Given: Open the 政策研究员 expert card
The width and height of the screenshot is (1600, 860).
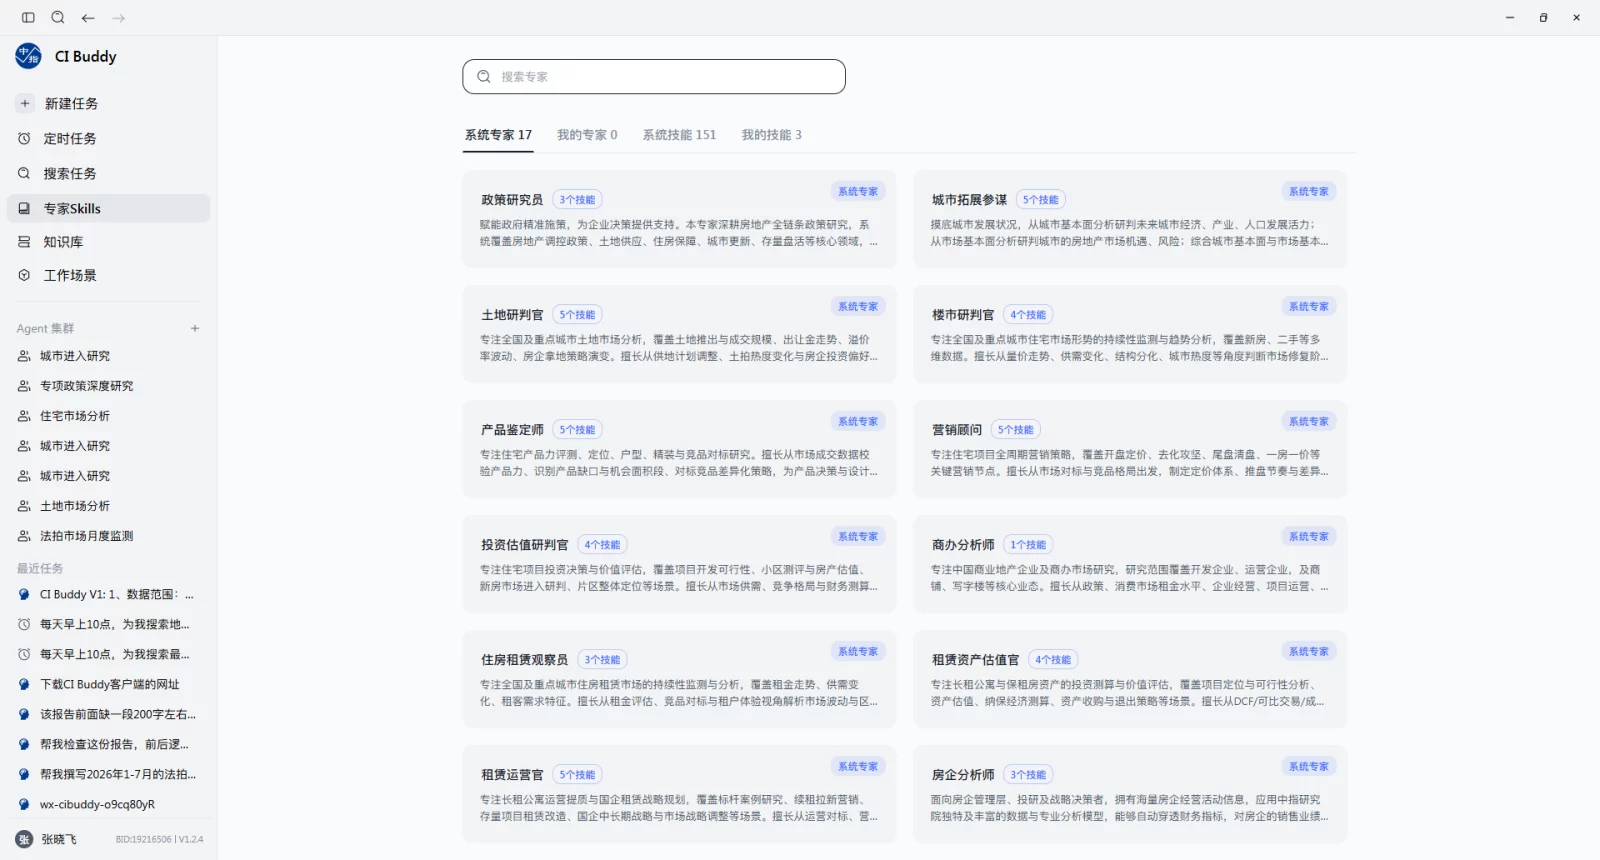Looking at the screenshot, I should [679, 219].
